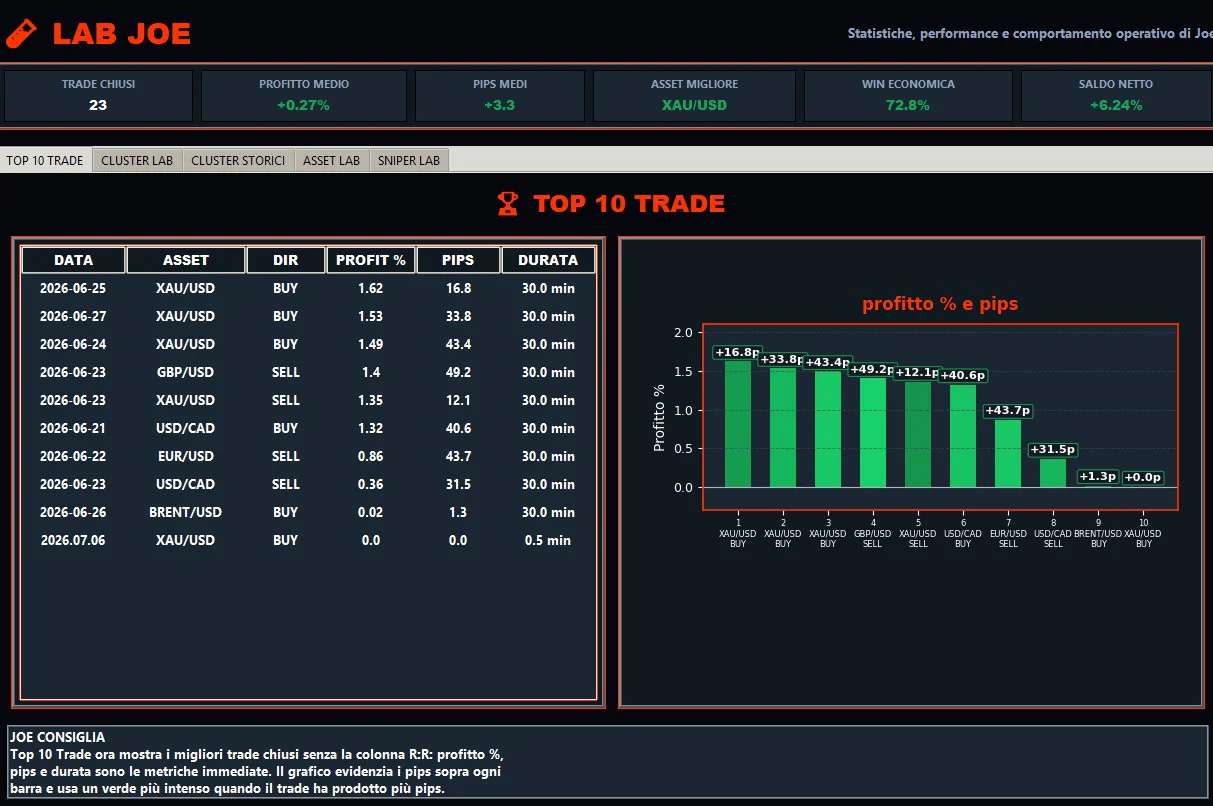Open the CLUSTER LAB tab
Image resolution: width=1213 pixels, height=806 pixels.
coord(137,160)
